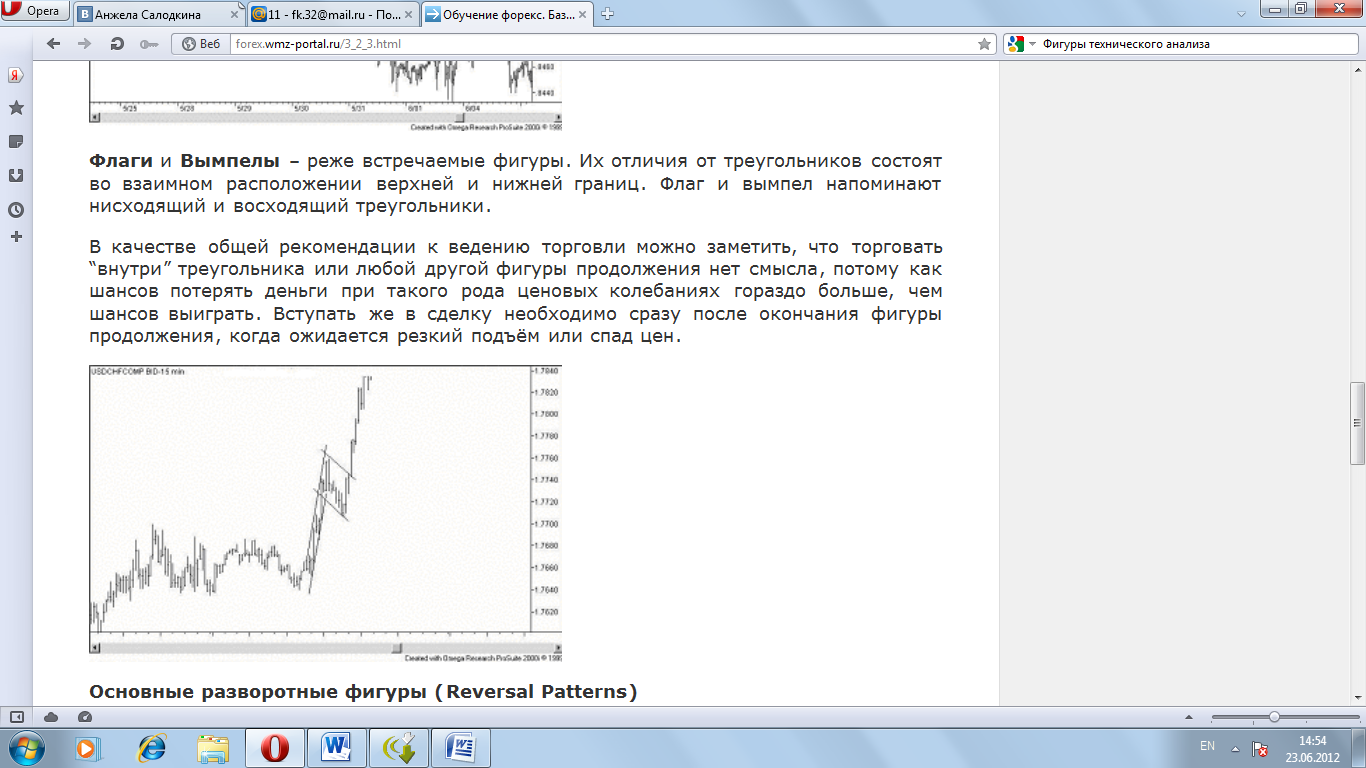Go forward to the next page

(x=85, y=44)
